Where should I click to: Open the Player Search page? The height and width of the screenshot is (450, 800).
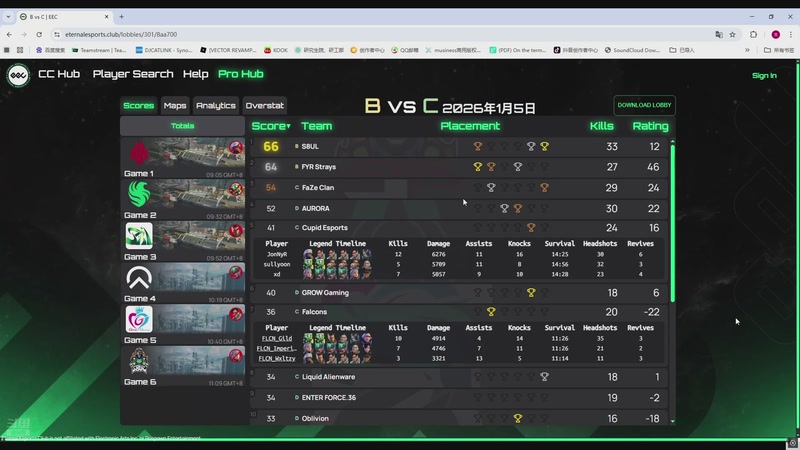coord(133,74)
